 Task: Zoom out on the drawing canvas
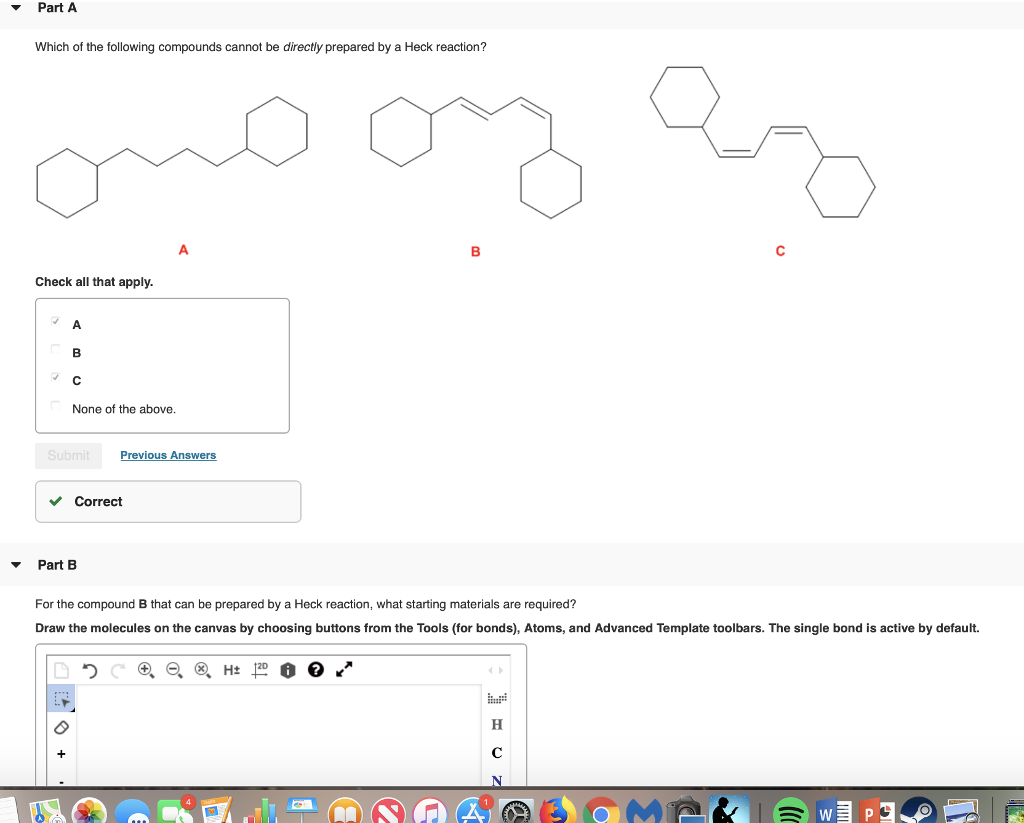click(x=174, y=670)
